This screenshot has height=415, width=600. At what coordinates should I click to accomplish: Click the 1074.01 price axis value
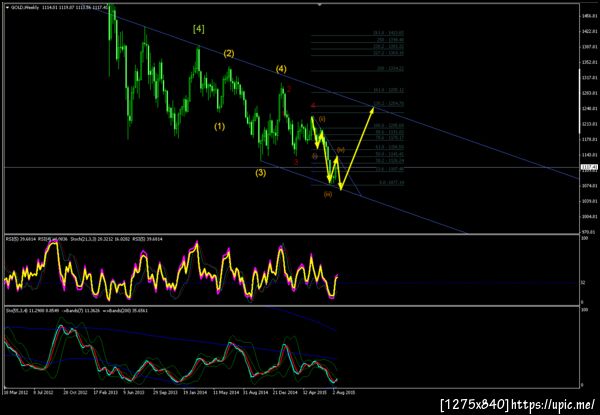[590, 186]
